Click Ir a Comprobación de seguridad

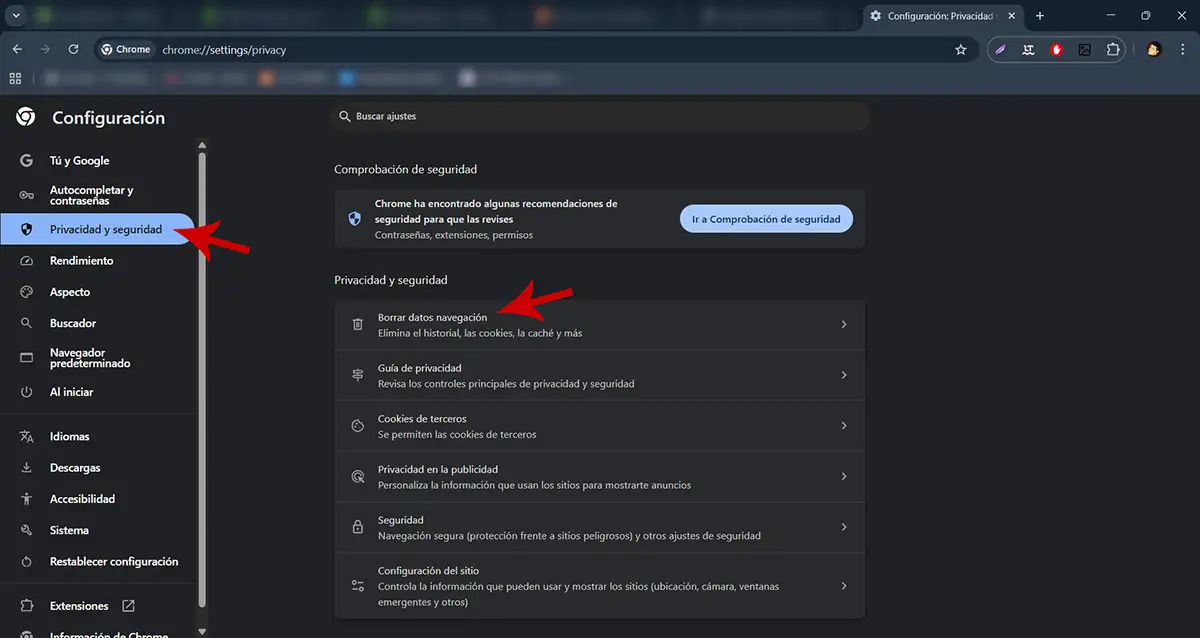click(x=766, y=218)
